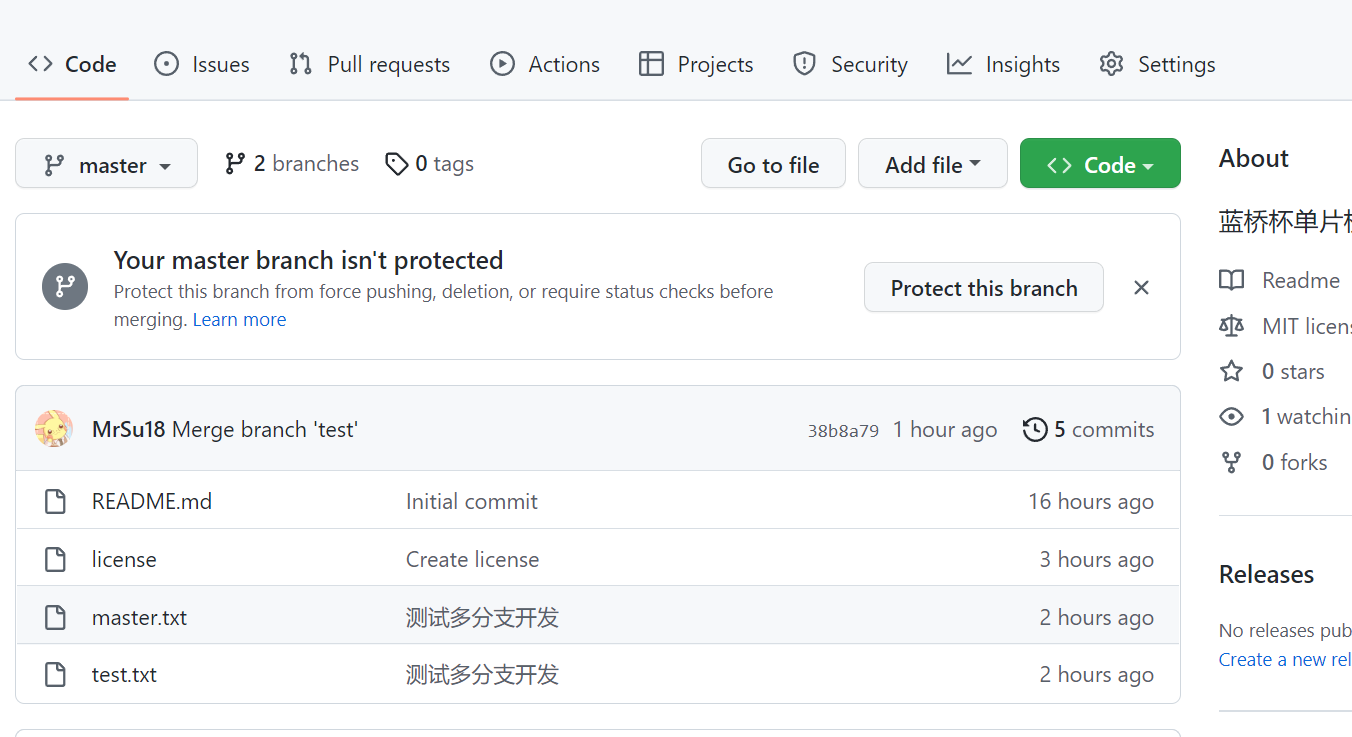View the 2 branches link
The width and height of the screenshot is (1352, 737).
(x=291, y=164)
